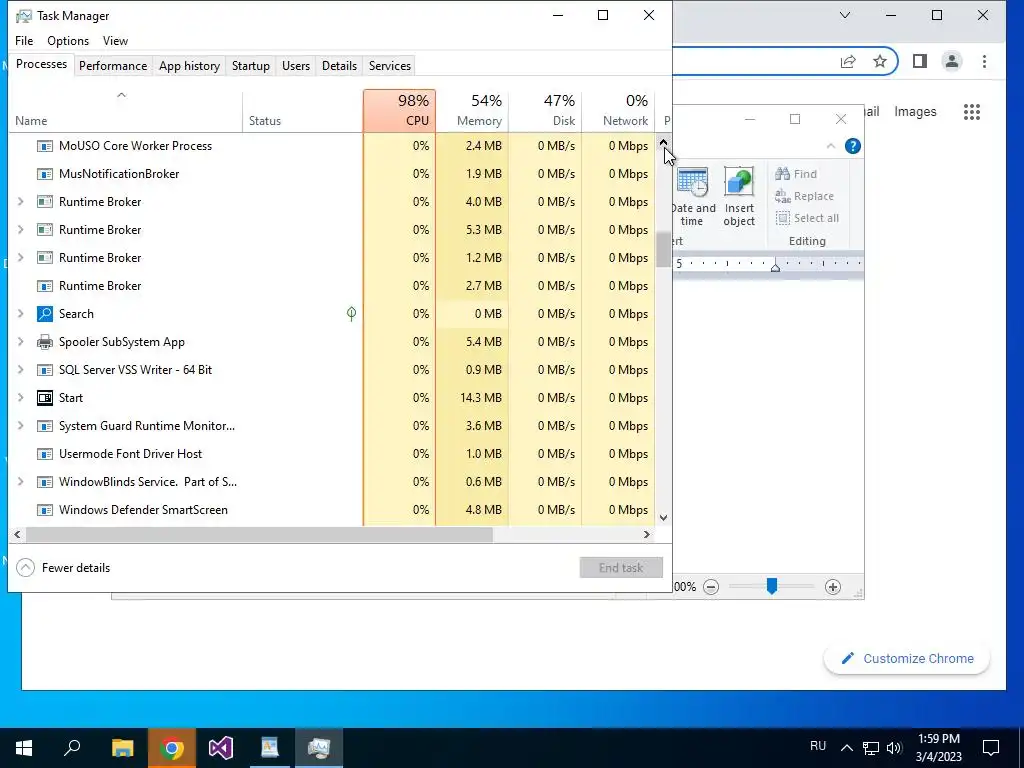Switch to the Performance tab

[113, 66]
